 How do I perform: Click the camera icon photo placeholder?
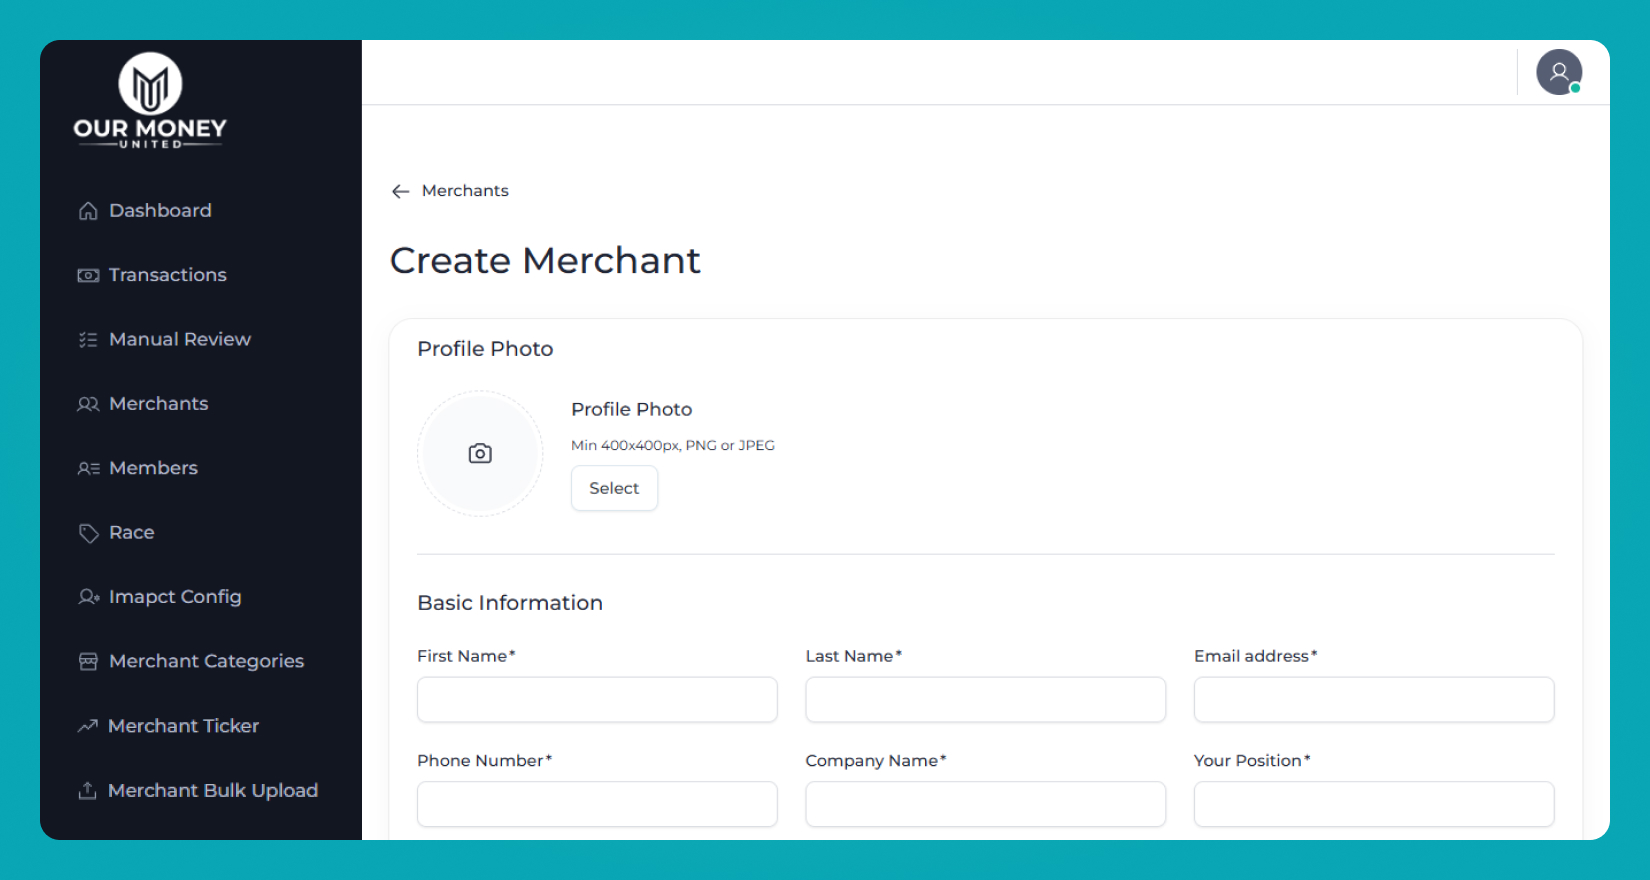(x=480, y=454)
